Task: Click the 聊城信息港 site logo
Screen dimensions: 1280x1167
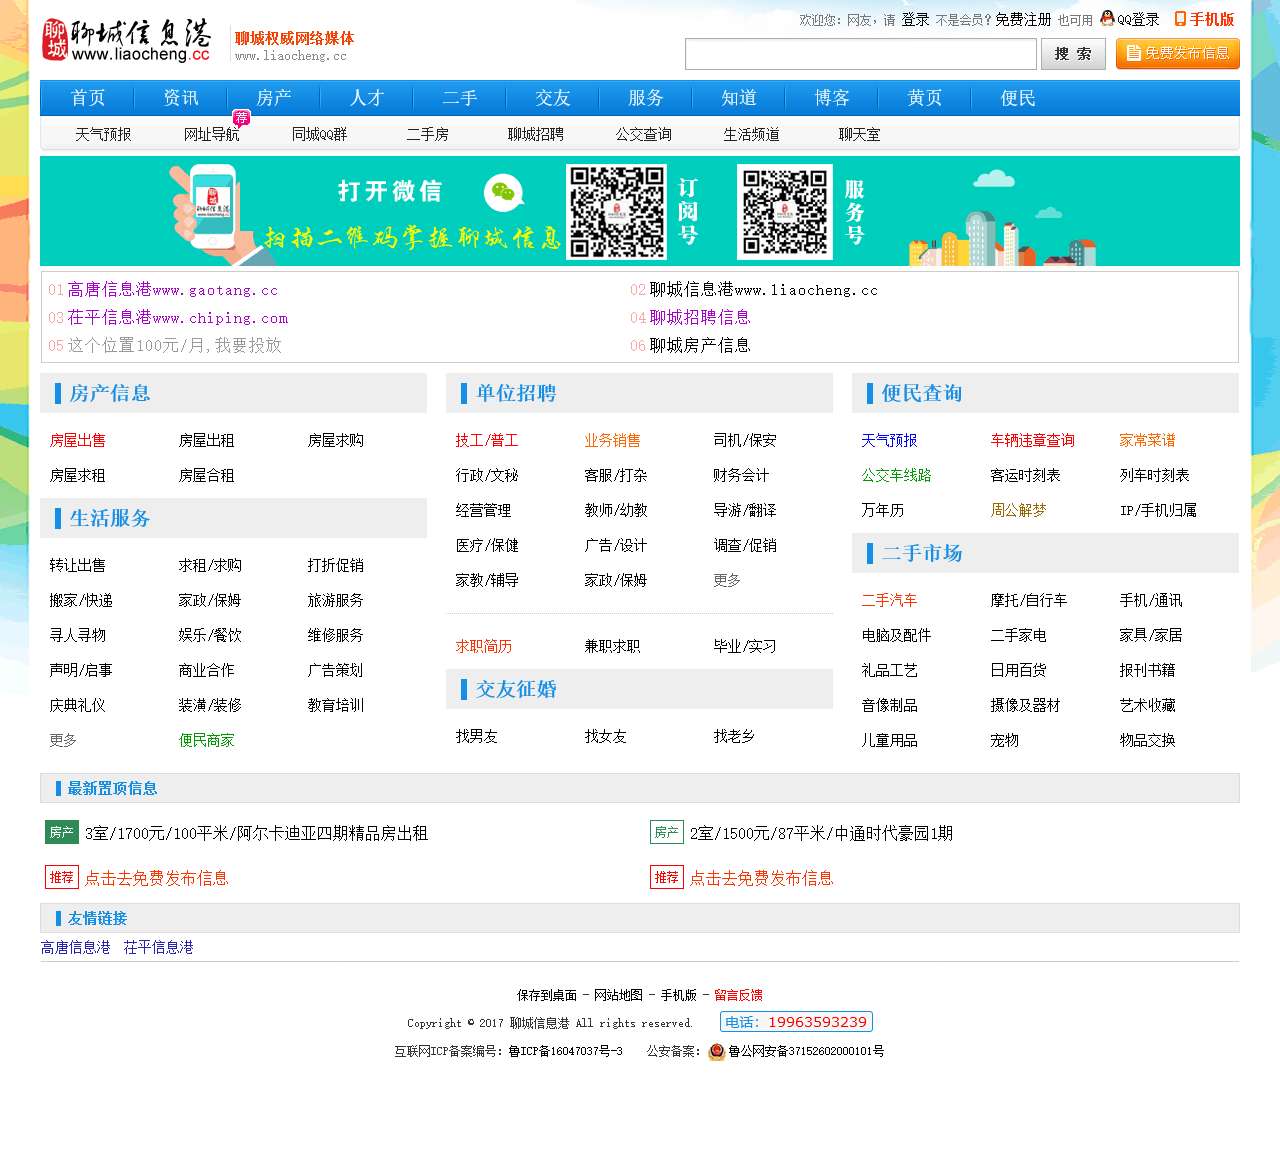Action: (x=126, y=41)
